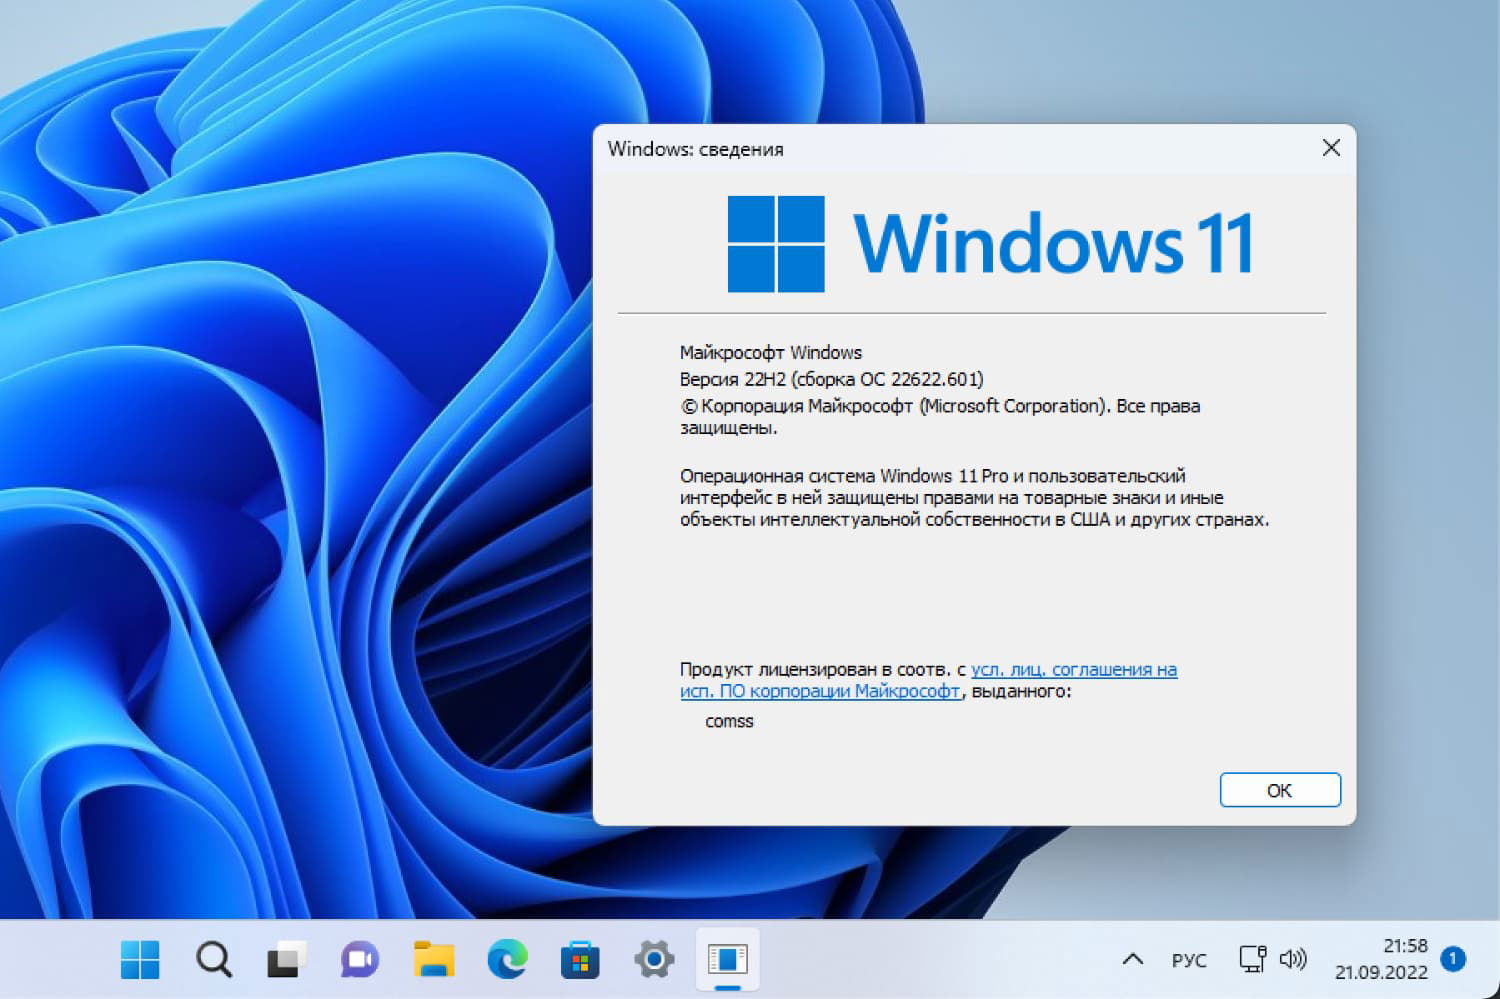Viewport: 1500px width, 999px height.
Task: Open the license agreement terms link
Action: tap(1072, 669)
